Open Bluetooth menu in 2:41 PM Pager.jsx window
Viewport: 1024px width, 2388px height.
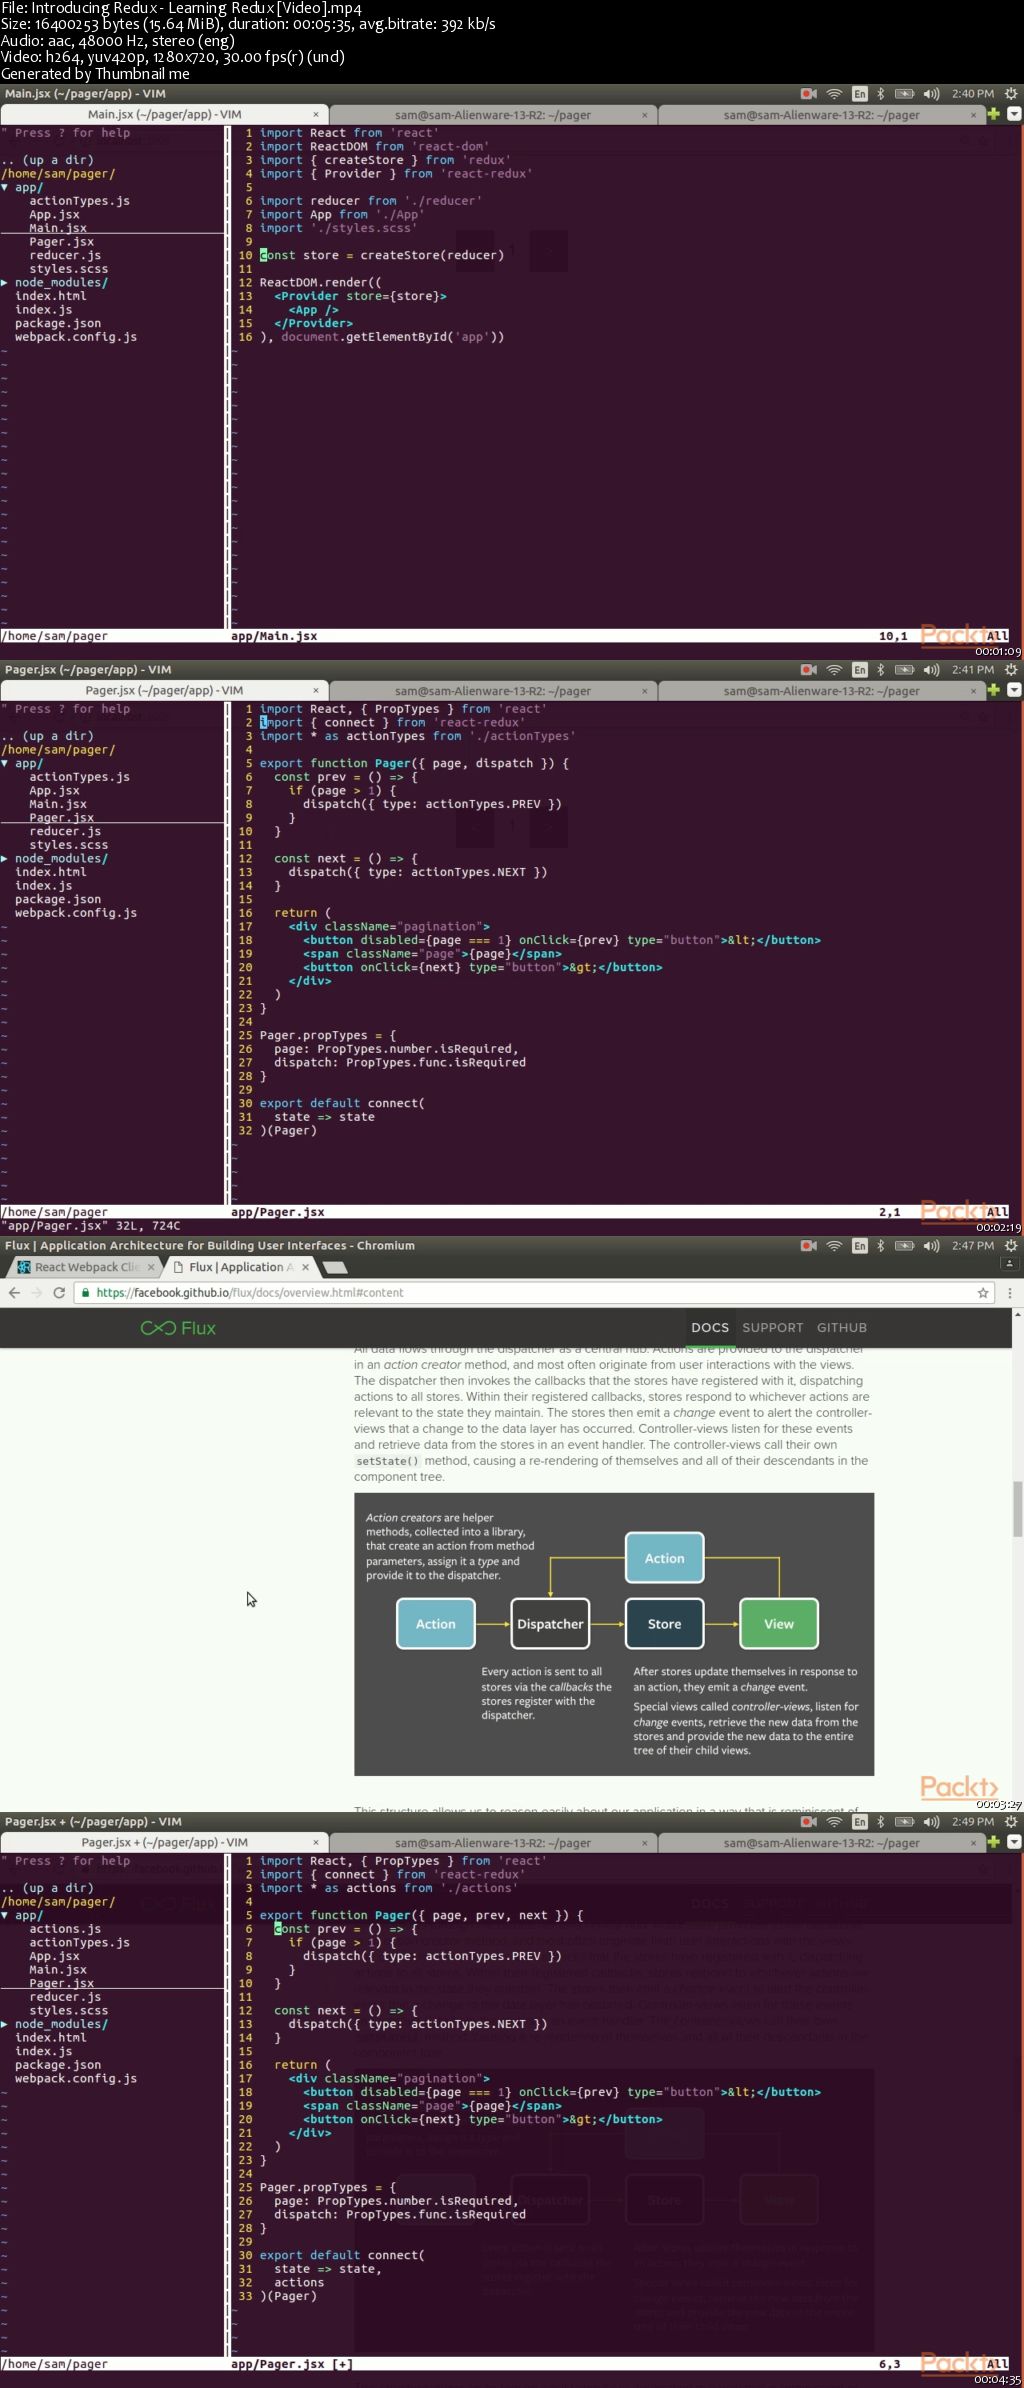(881, 669)
